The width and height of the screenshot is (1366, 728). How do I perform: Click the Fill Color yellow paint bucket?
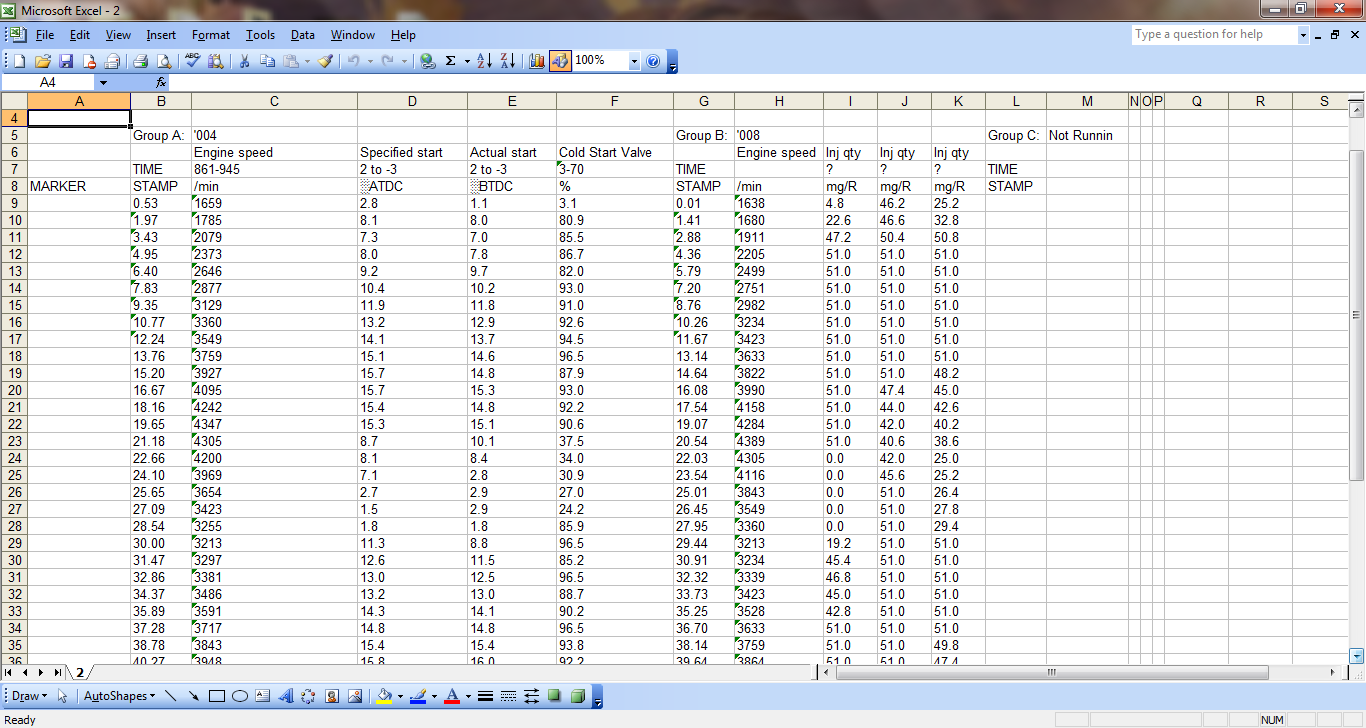coord(384,696)
